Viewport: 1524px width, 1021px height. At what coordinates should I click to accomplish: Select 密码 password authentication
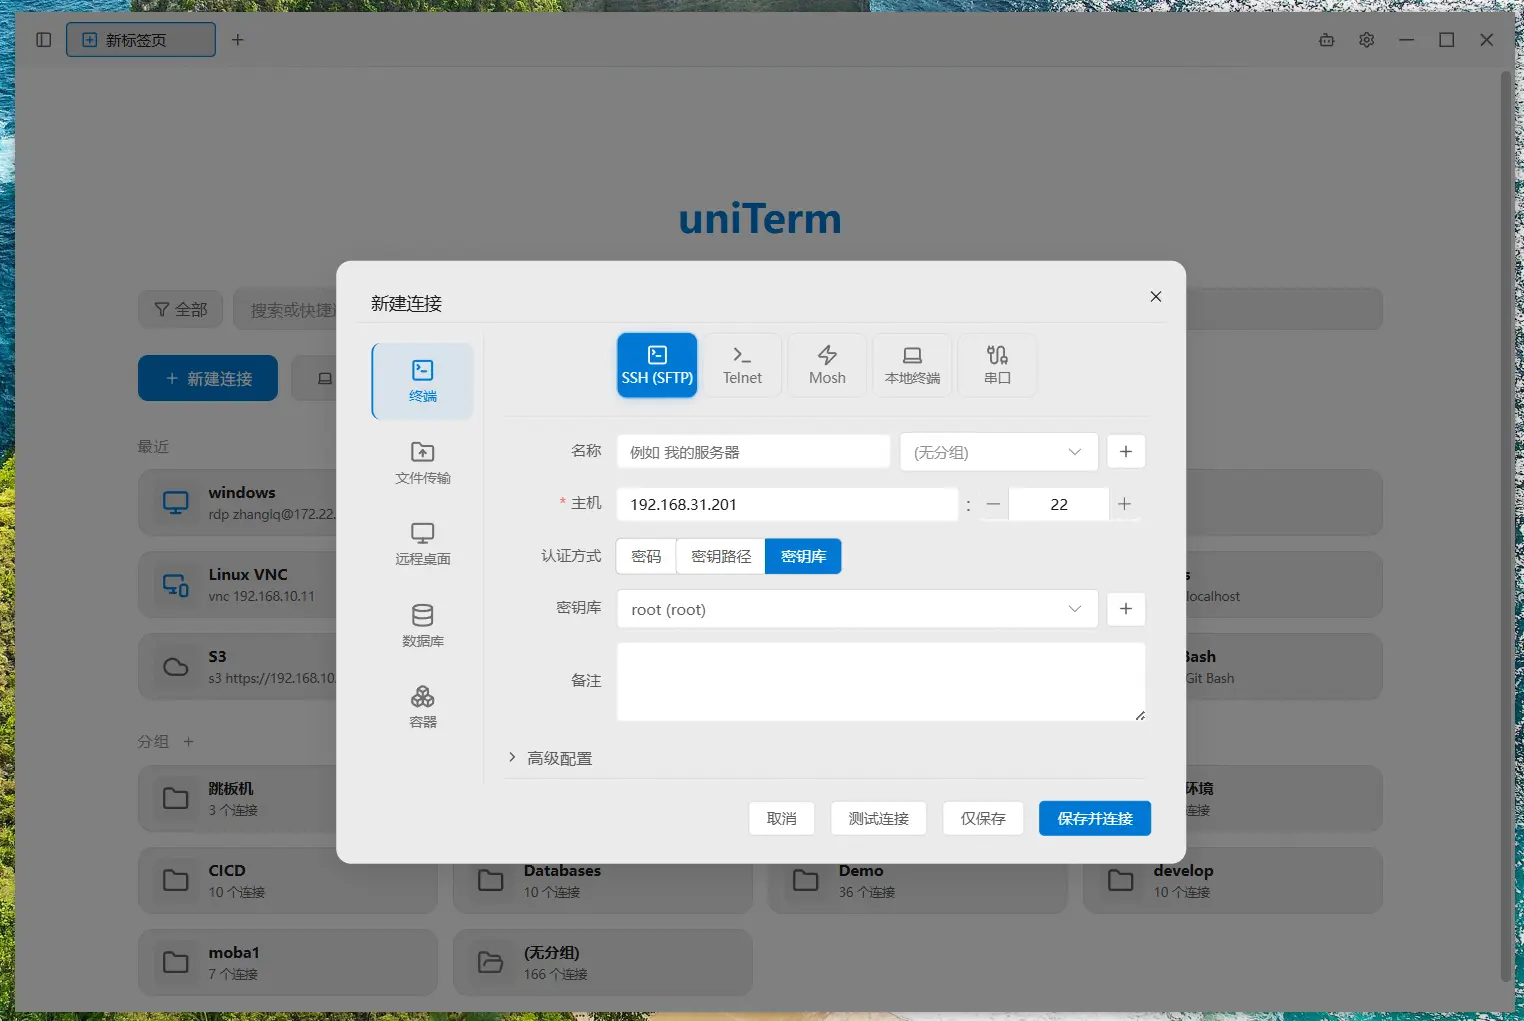click(646, 556)
